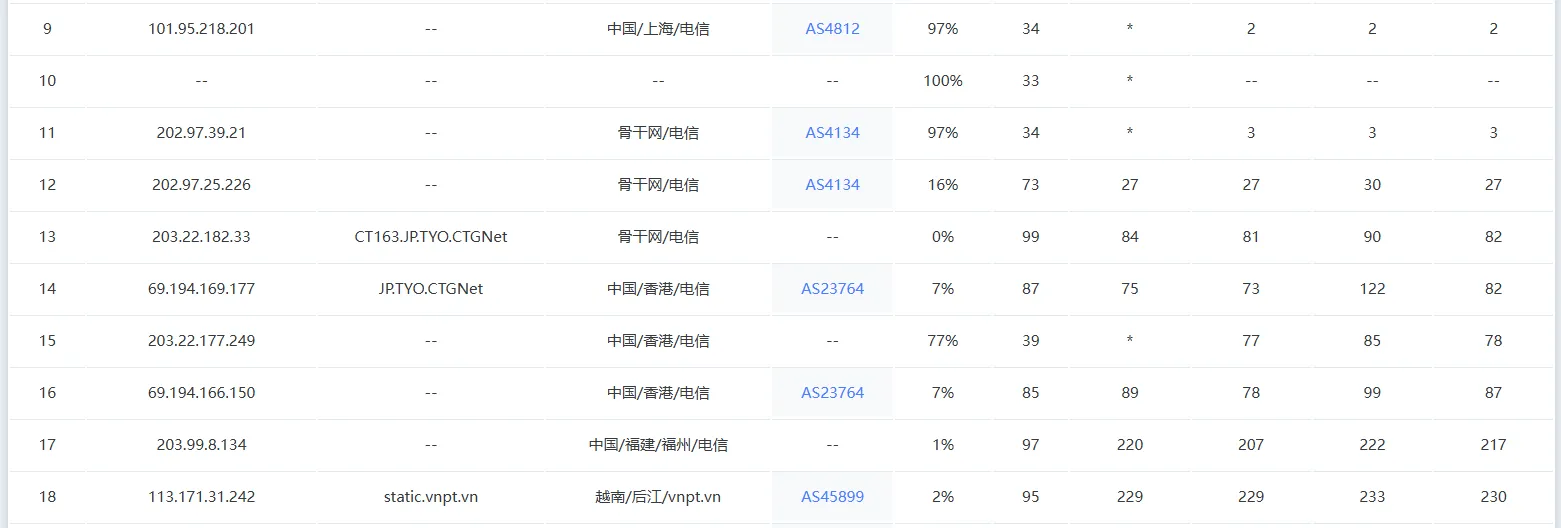Select IP address 69.194.169.177
This screenshot has height=528, width=1561.
(x=201, y=289)
